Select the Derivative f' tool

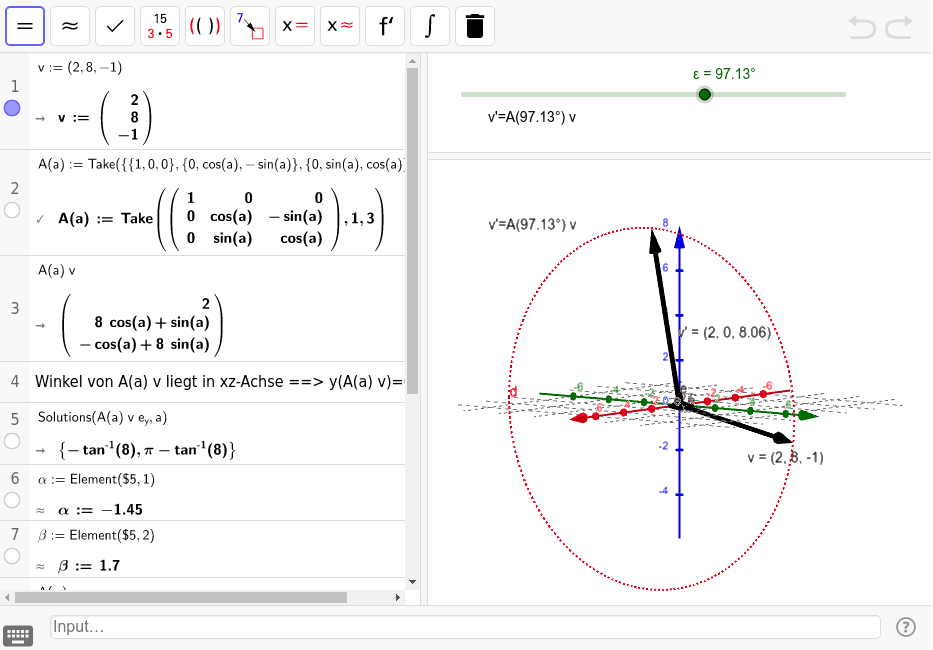385,26
